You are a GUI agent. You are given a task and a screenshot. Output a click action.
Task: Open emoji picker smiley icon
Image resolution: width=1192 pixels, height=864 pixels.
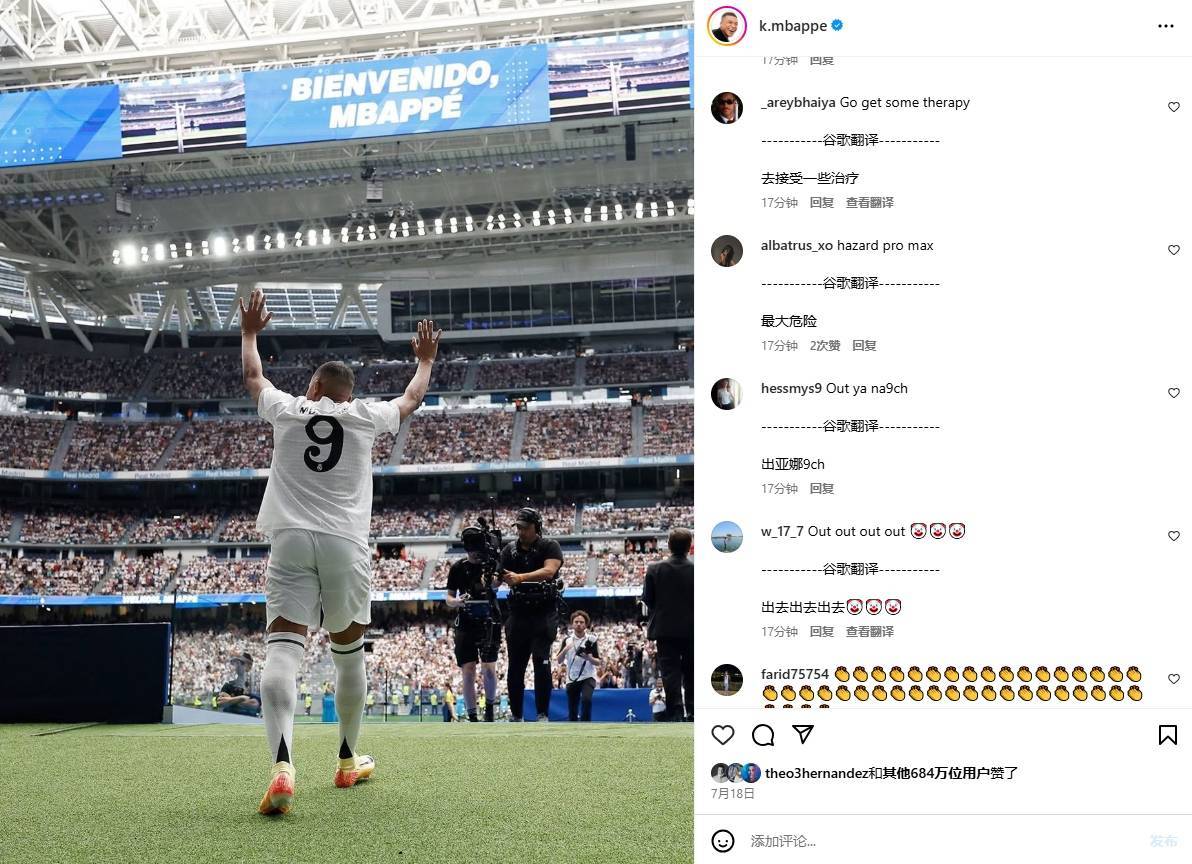pos(722,840)
